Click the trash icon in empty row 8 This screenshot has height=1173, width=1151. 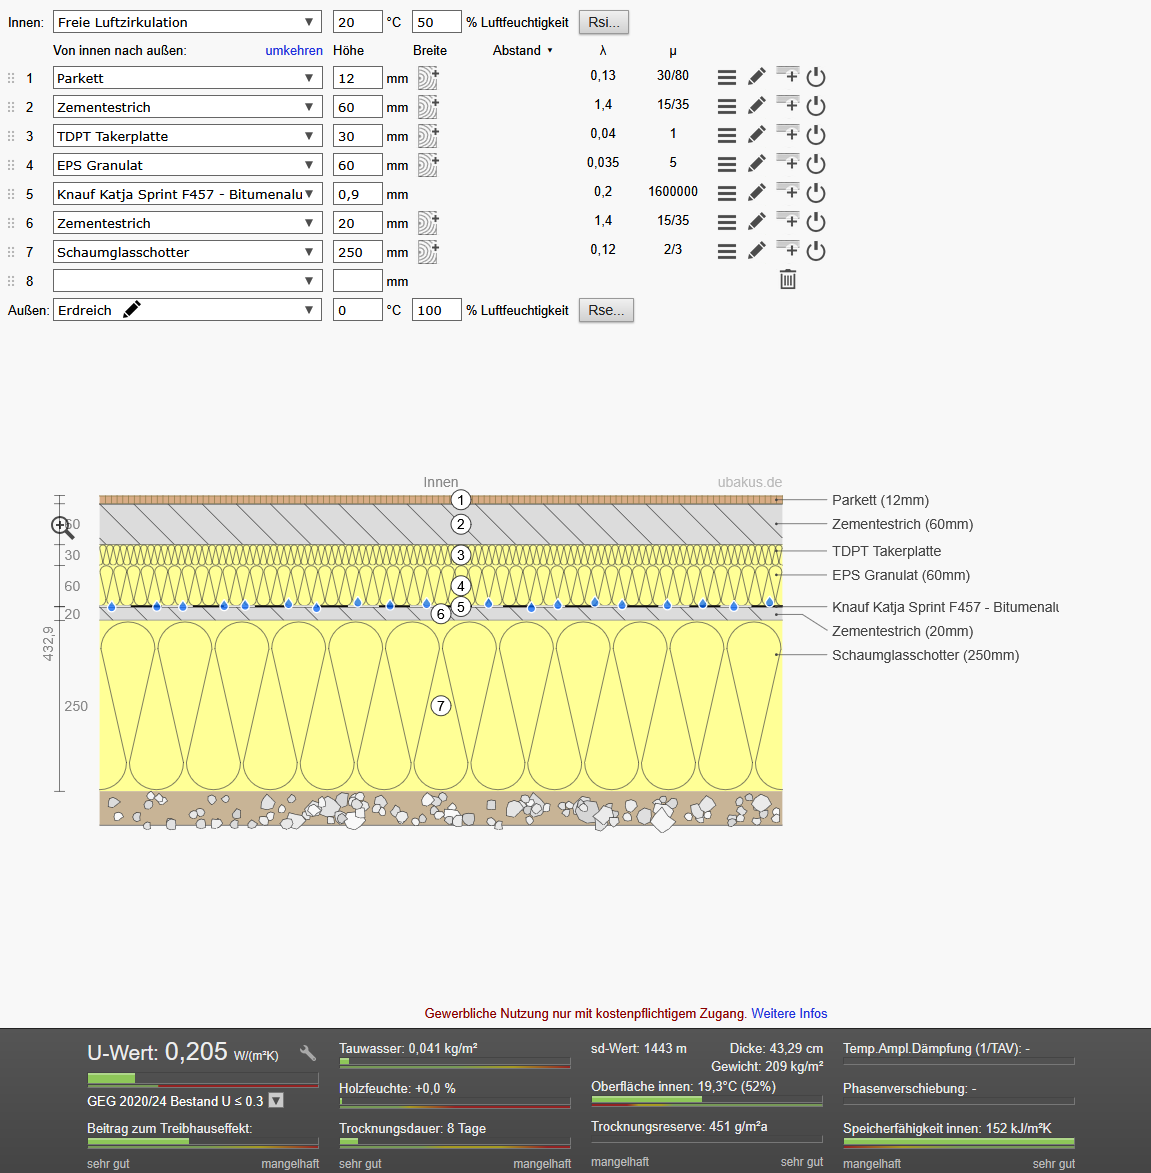click(x=788, y=280)
